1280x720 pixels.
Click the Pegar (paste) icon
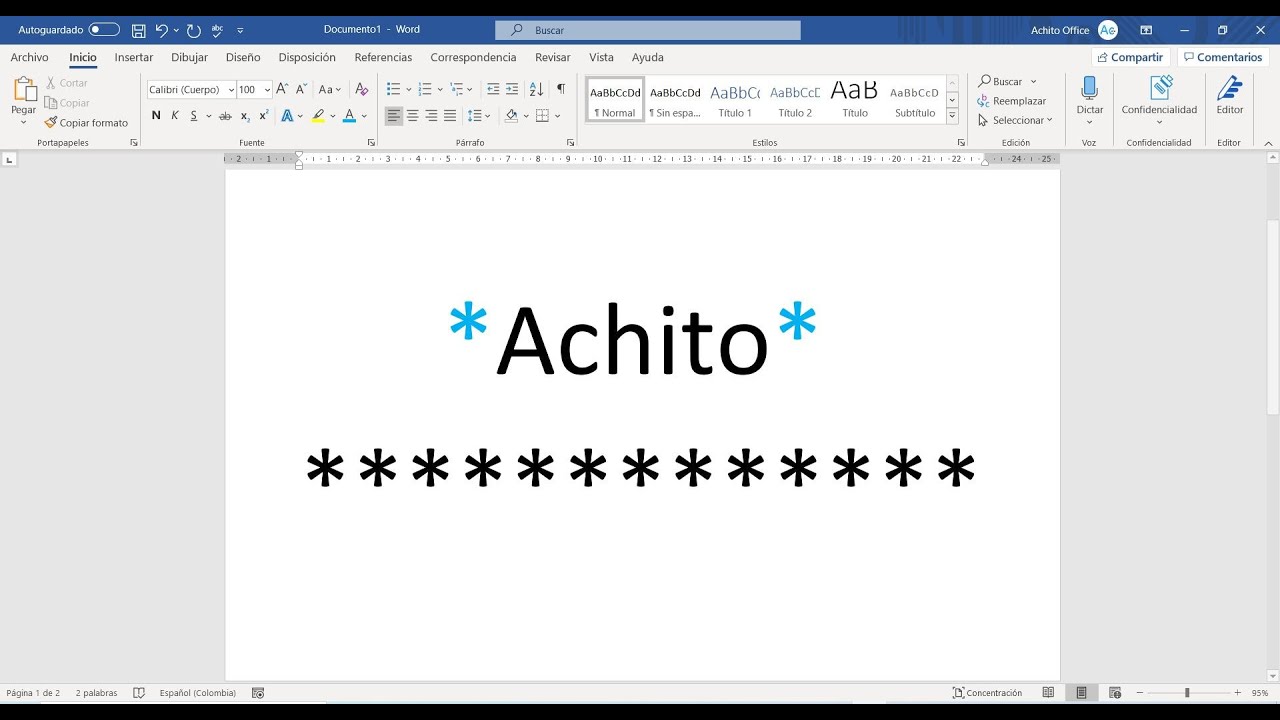(24, 90)
